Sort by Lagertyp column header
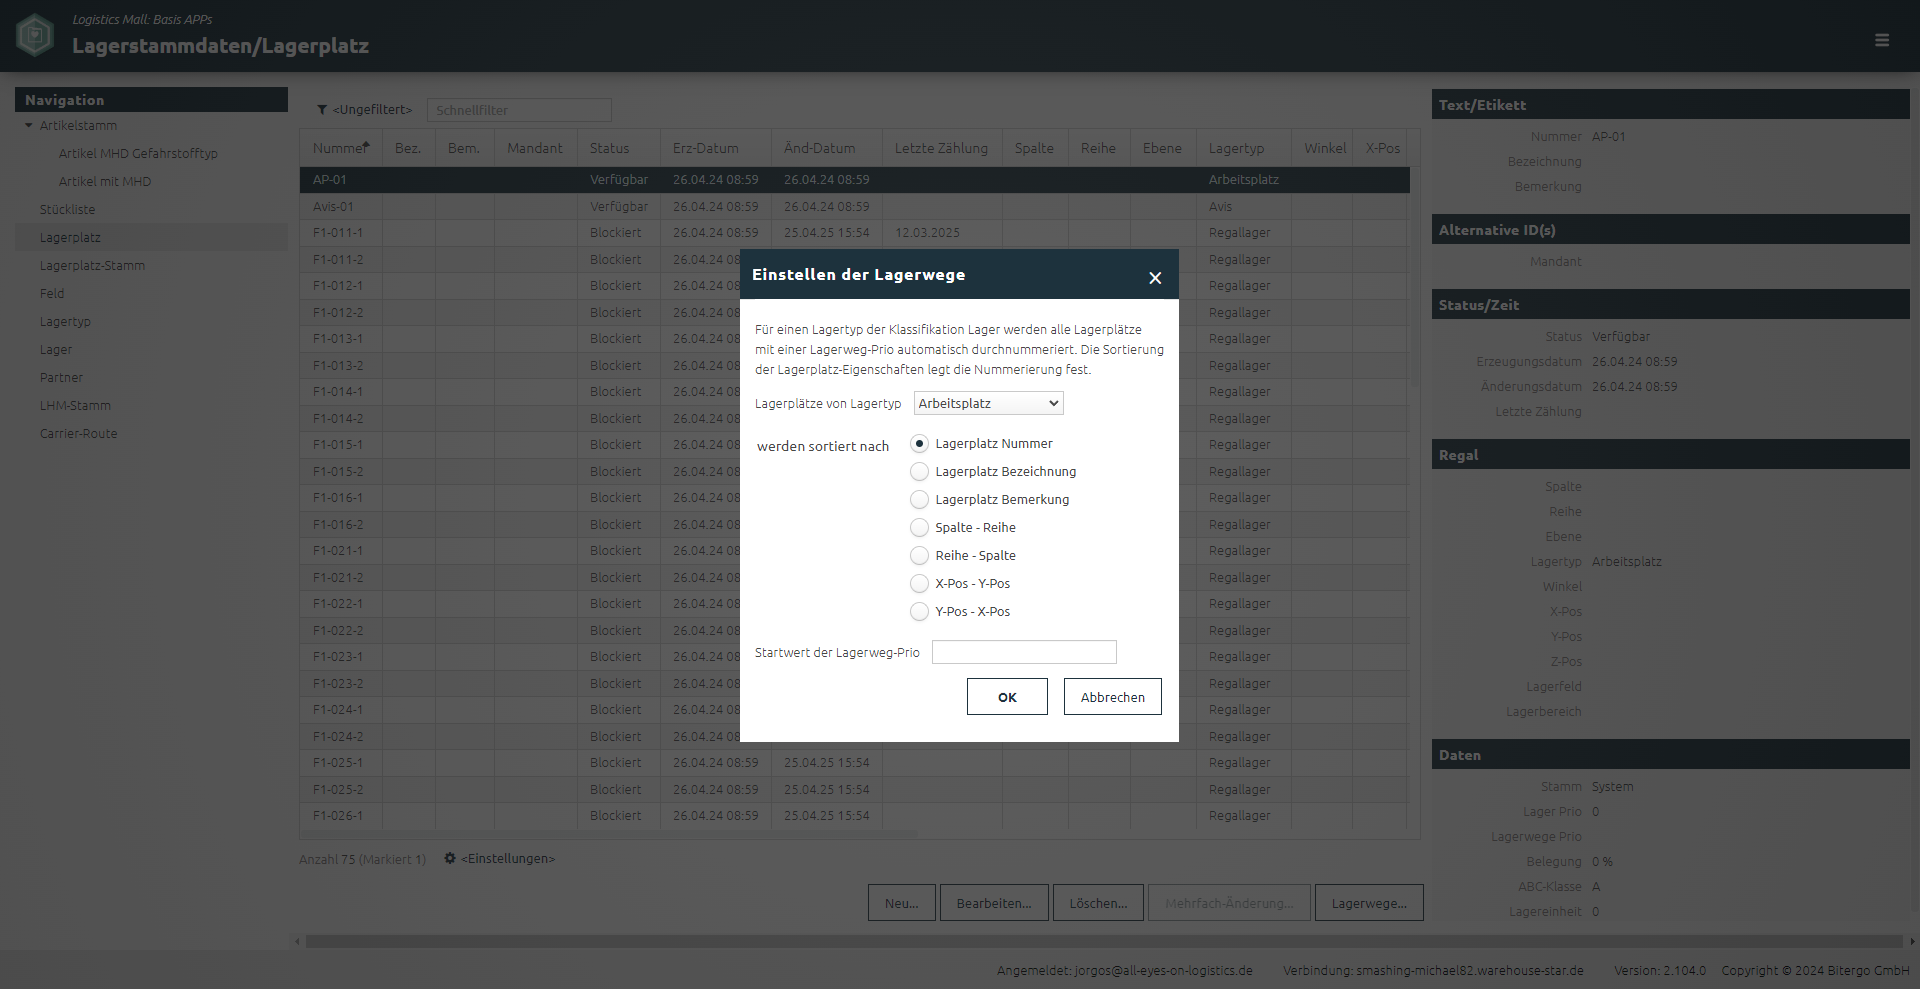The width and height of the screenshot is (1920, 989). click(1243, 148)
